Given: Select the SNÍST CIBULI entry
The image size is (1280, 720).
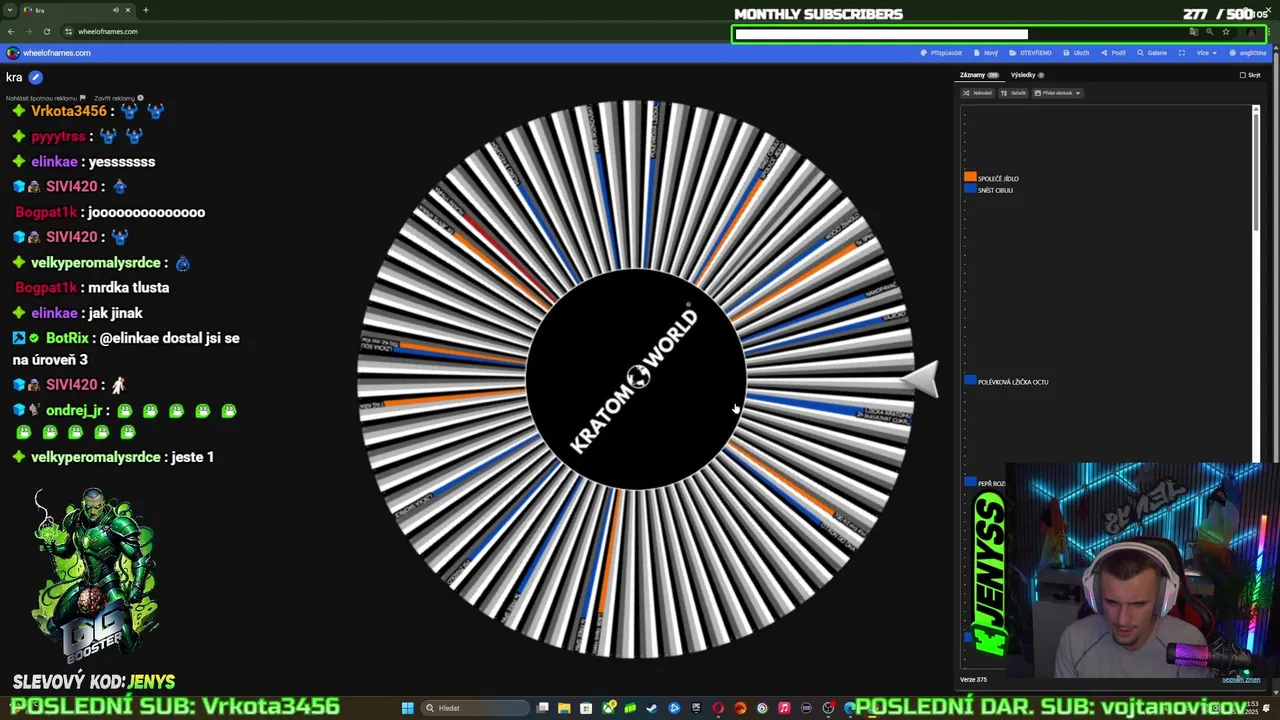Looking at the screenshot, I should coord(995,190).
